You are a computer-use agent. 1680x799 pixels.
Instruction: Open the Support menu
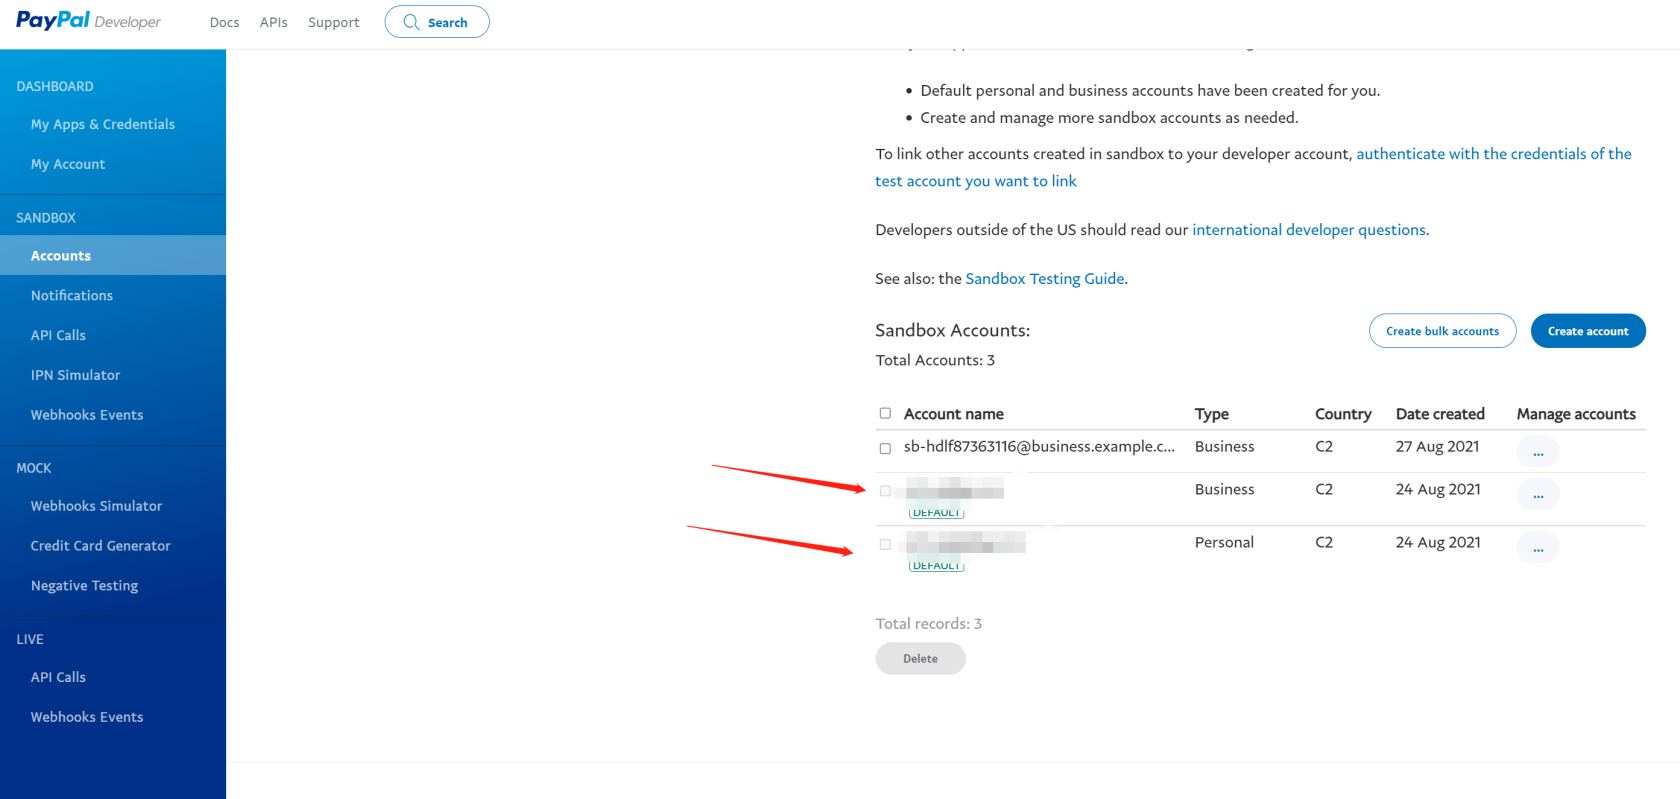(x=333, y=22)
